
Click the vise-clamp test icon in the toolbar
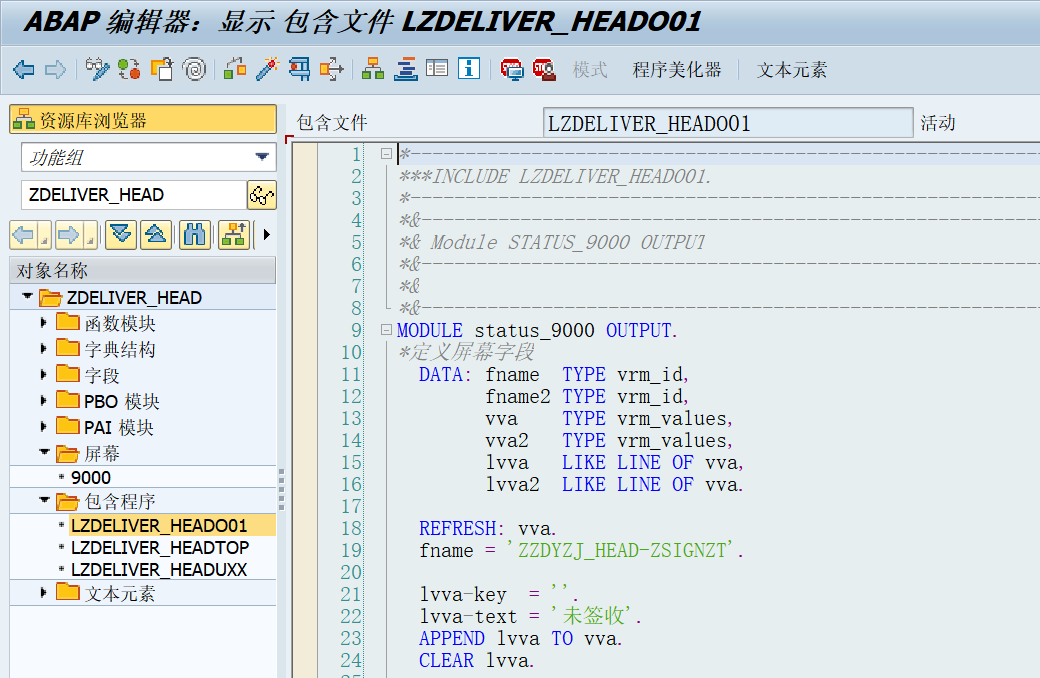point(299,69)
